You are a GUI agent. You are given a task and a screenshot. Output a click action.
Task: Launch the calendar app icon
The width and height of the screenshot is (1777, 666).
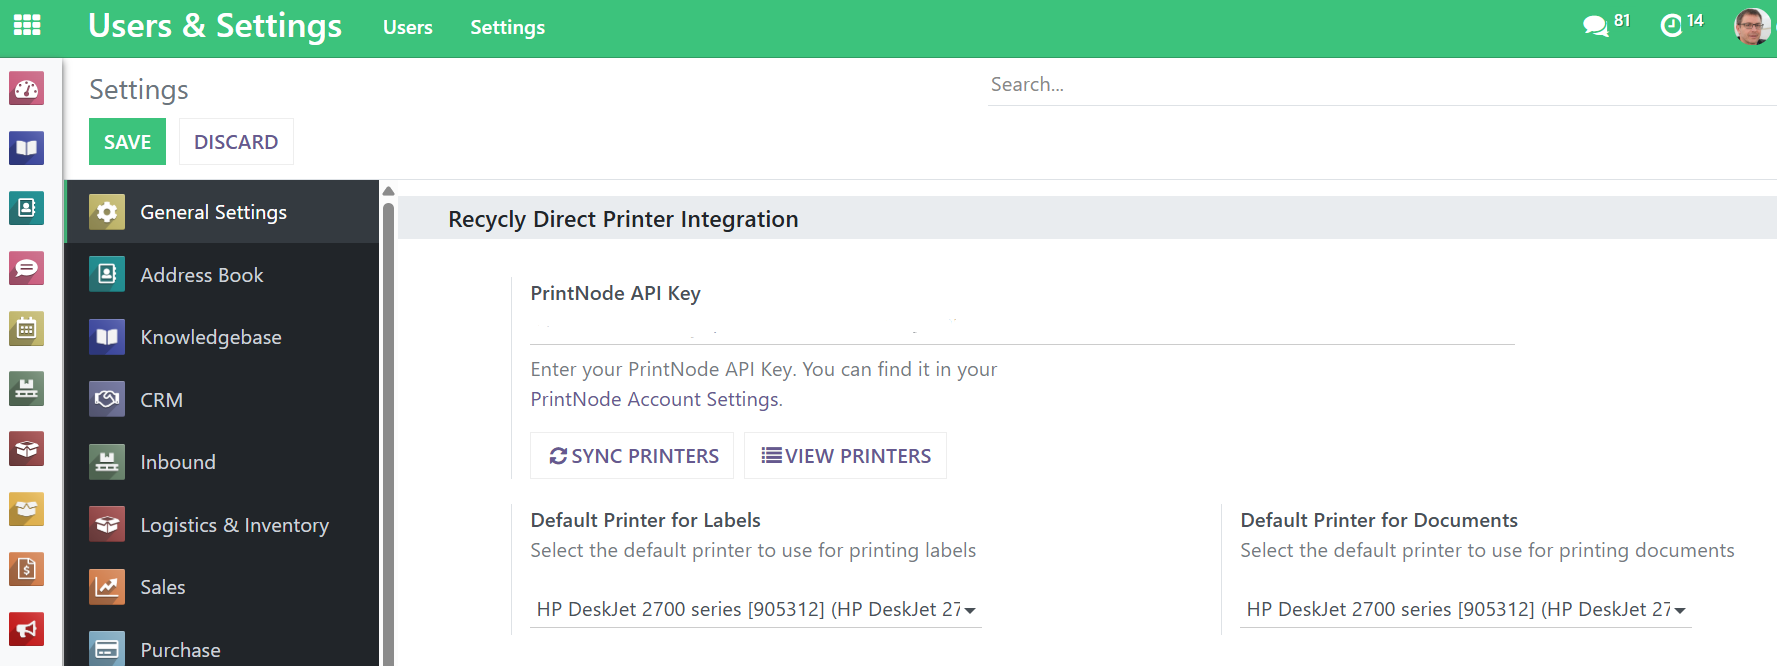click(27, 328)
